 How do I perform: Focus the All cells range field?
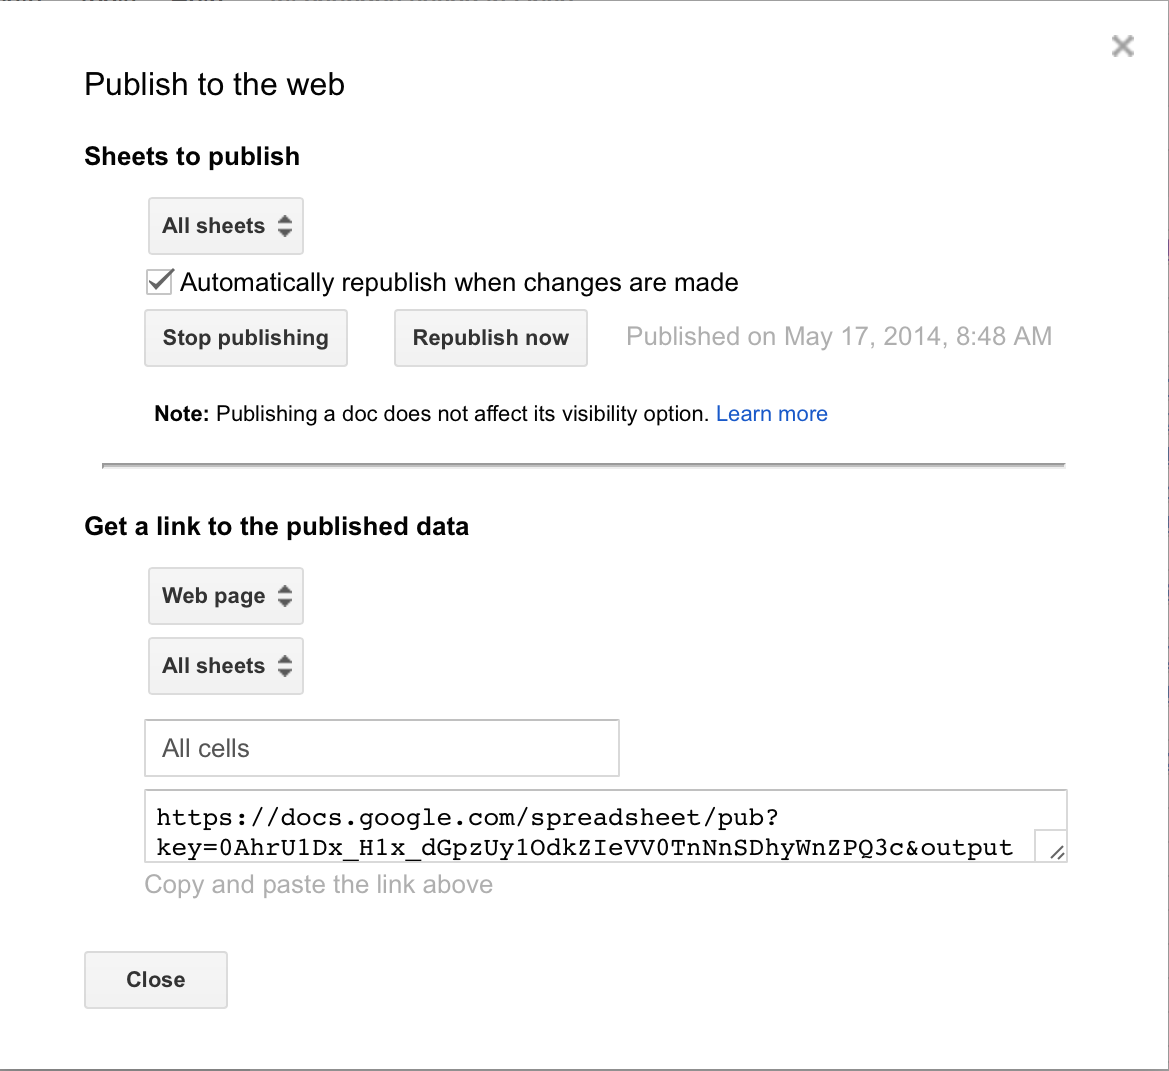381,748
